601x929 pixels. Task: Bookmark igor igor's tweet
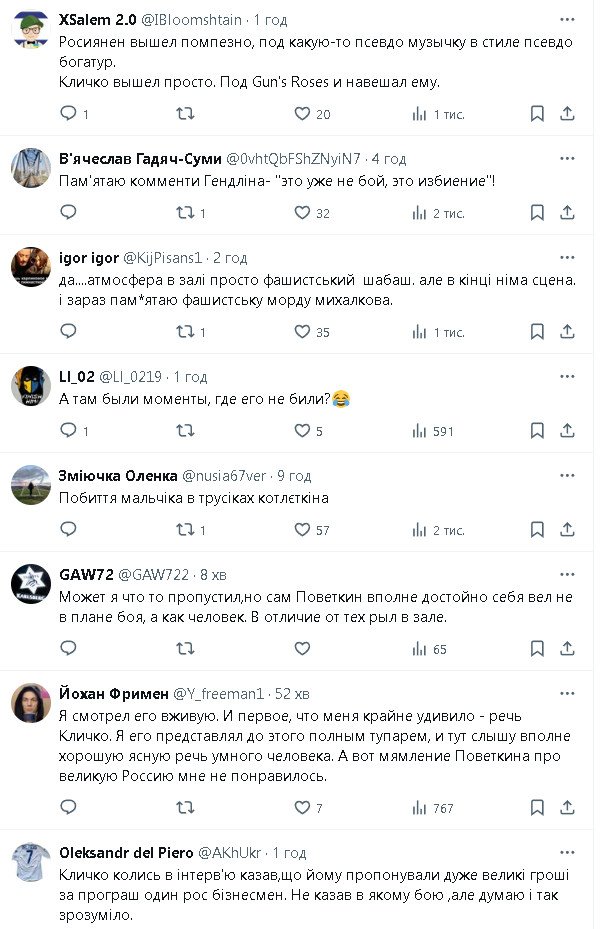[537, 332]
